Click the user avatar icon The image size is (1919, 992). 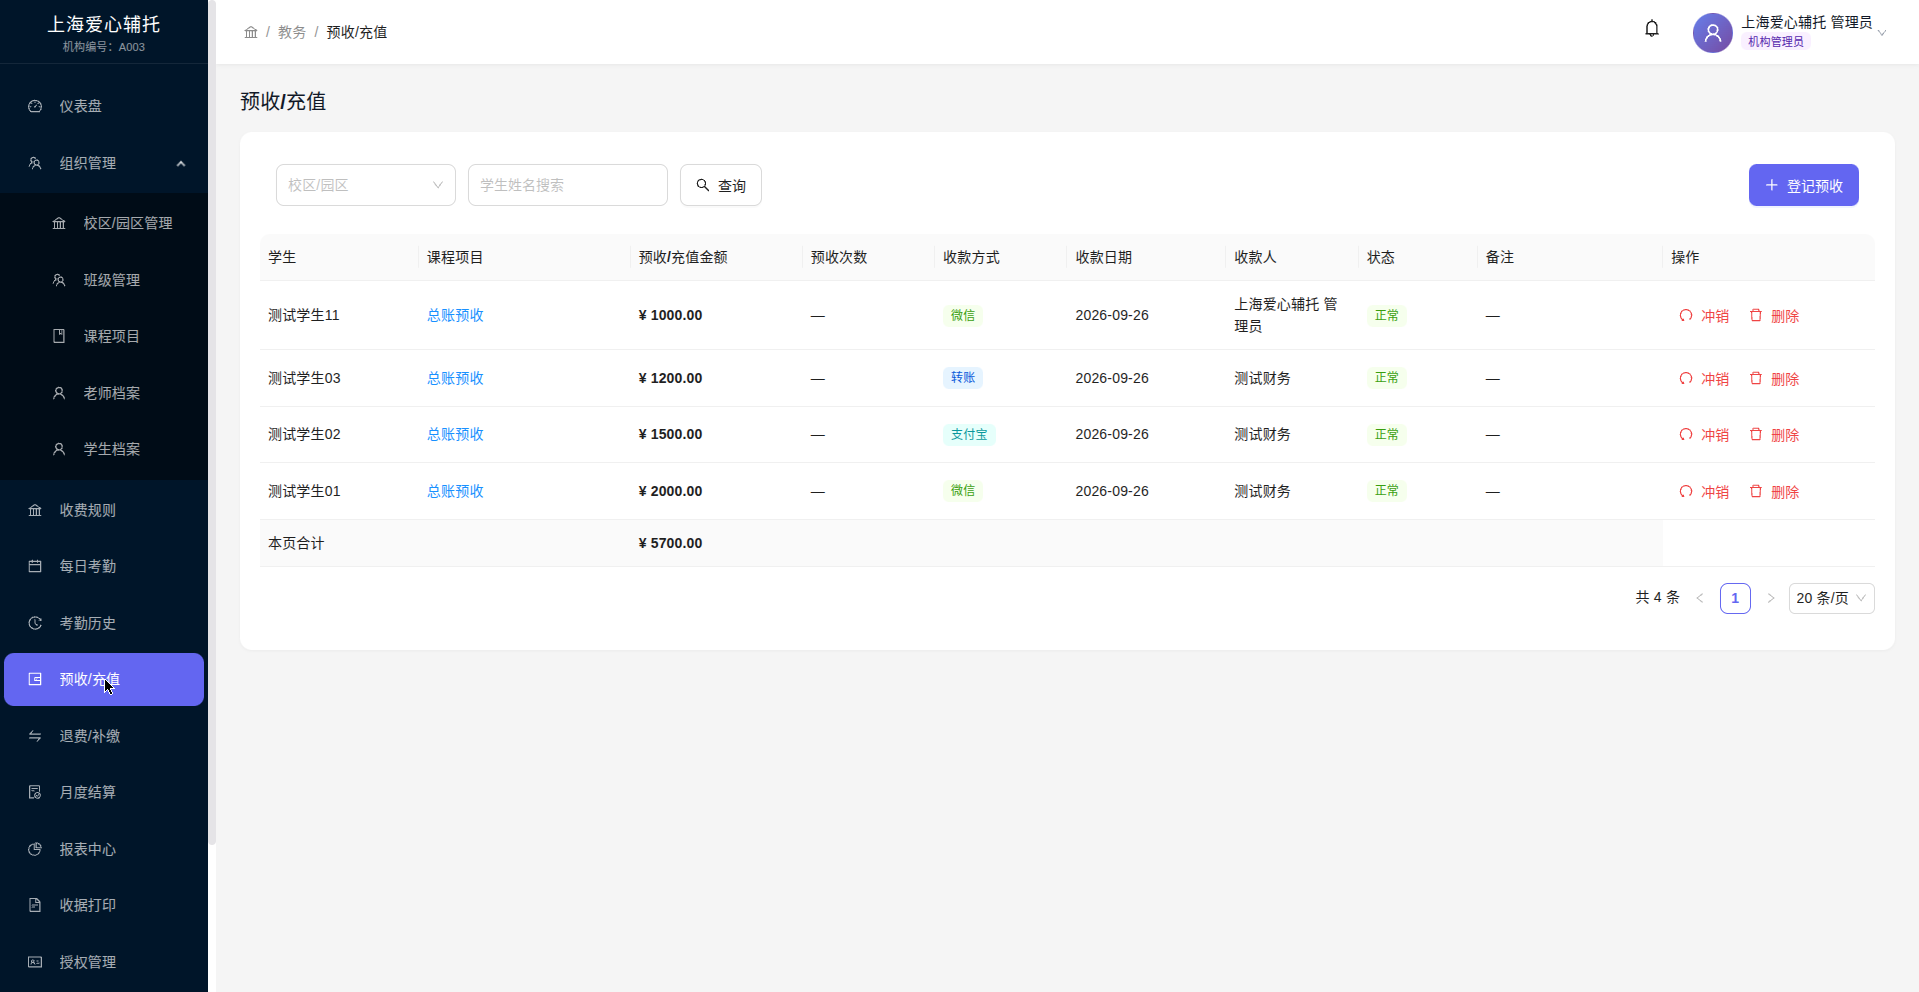click(x=1712, y=33)
